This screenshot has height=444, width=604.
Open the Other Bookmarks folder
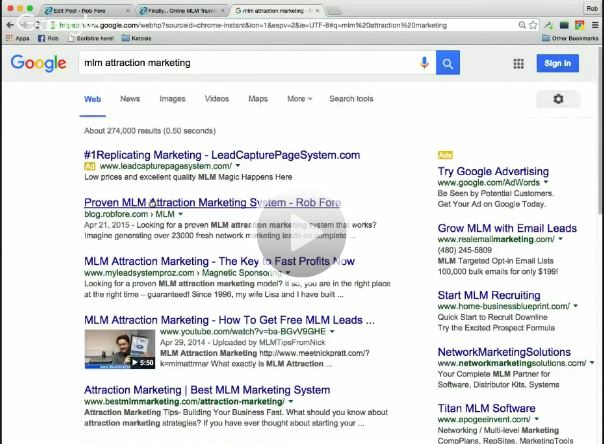[x=570, y=38]
